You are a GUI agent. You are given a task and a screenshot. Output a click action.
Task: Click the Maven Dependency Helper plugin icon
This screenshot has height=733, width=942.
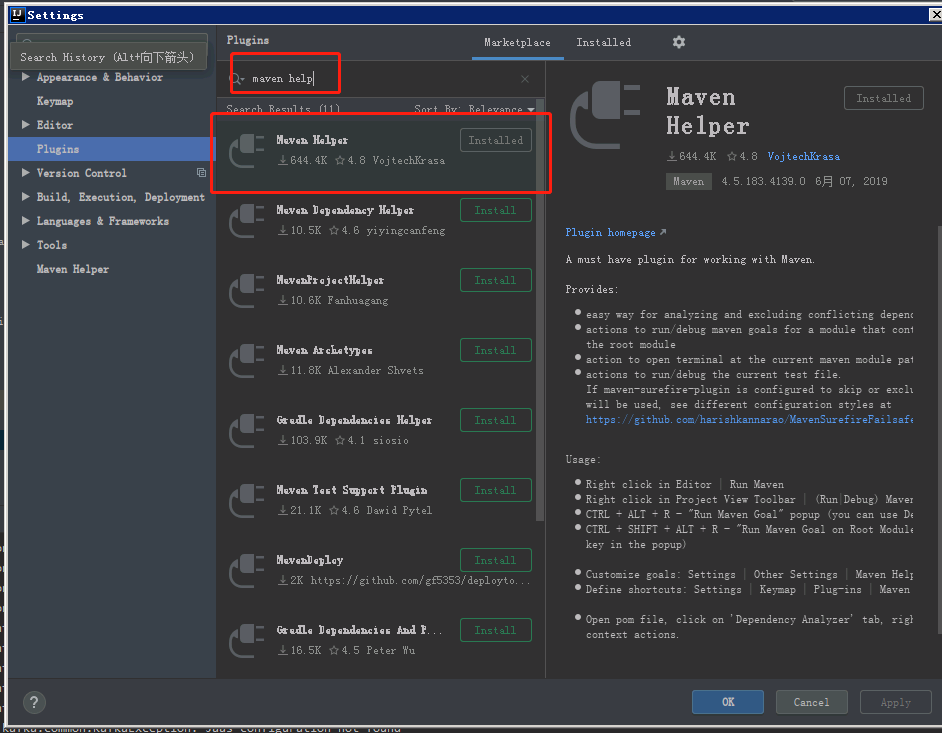pos(247,221)
